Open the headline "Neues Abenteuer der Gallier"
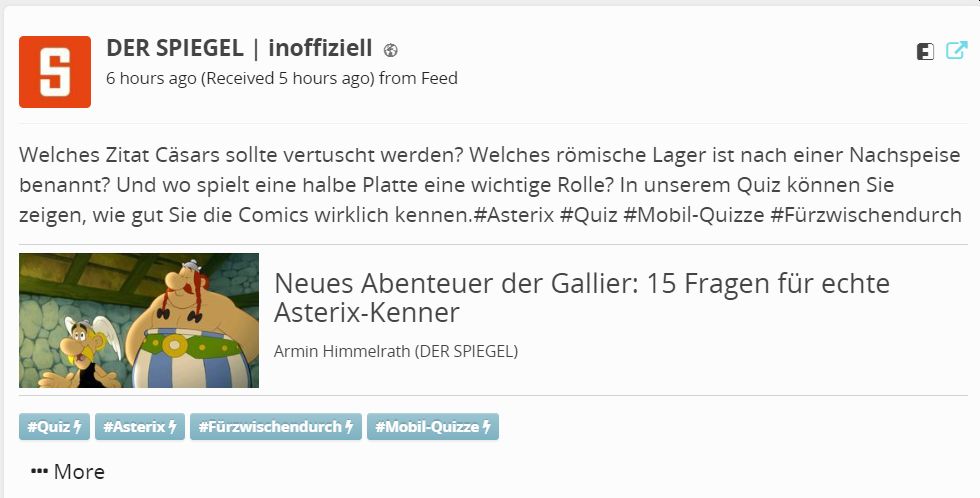 581,298
